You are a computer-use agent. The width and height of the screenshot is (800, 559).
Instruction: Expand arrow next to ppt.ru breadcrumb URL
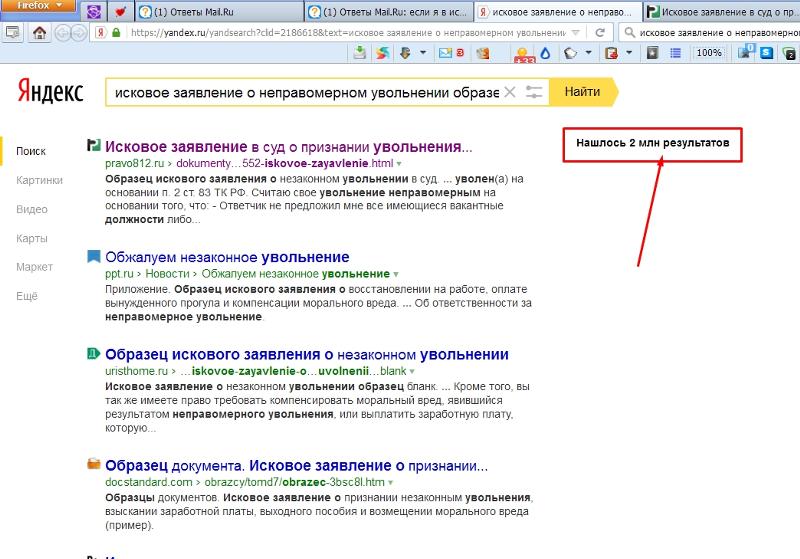pyautogui.click(x=396, y=274)
